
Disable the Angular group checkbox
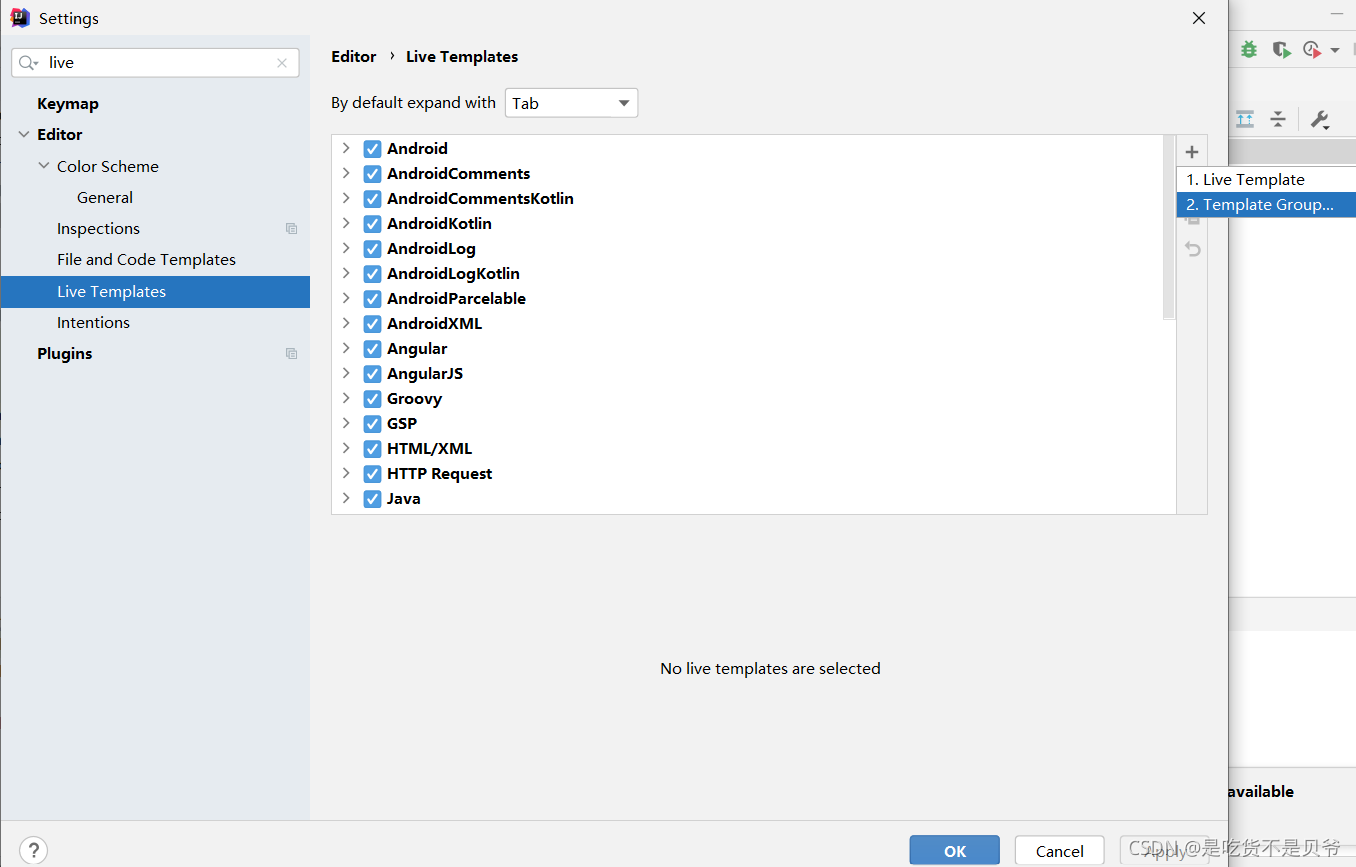(372, 349)
